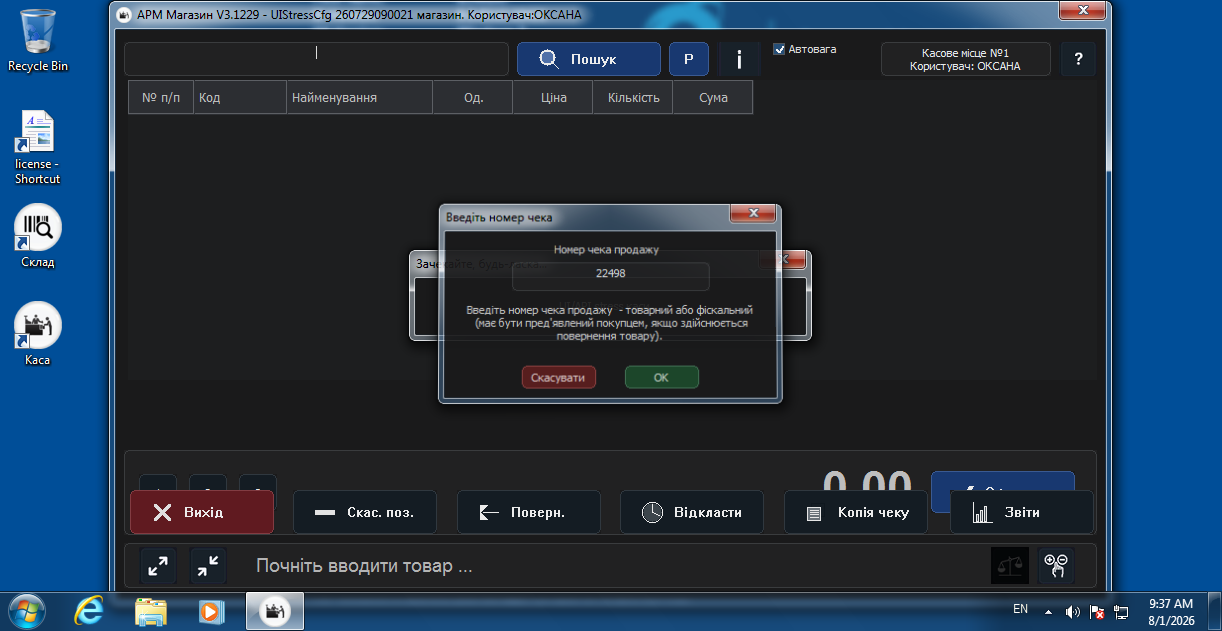
Task: Open Звіти reports button
Action: 1021,512
